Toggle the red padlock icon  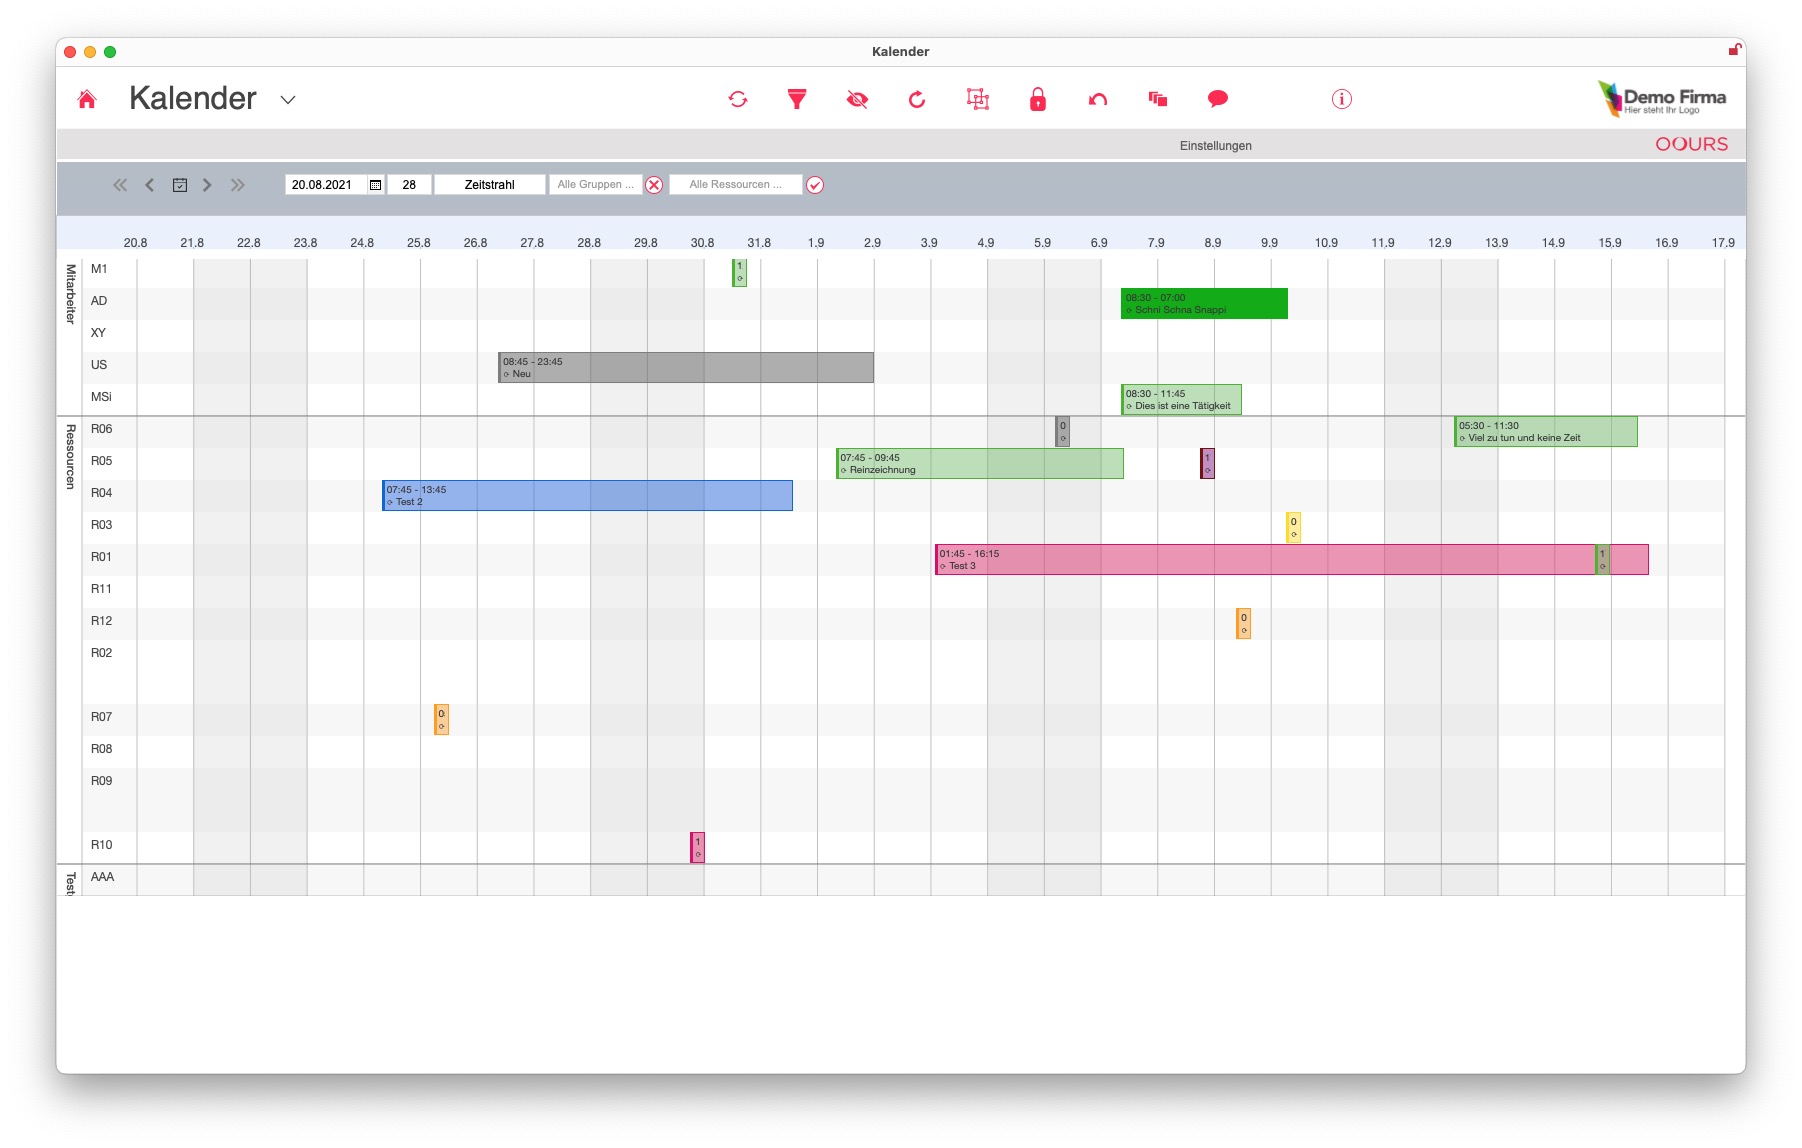[x=1038, y=99]
